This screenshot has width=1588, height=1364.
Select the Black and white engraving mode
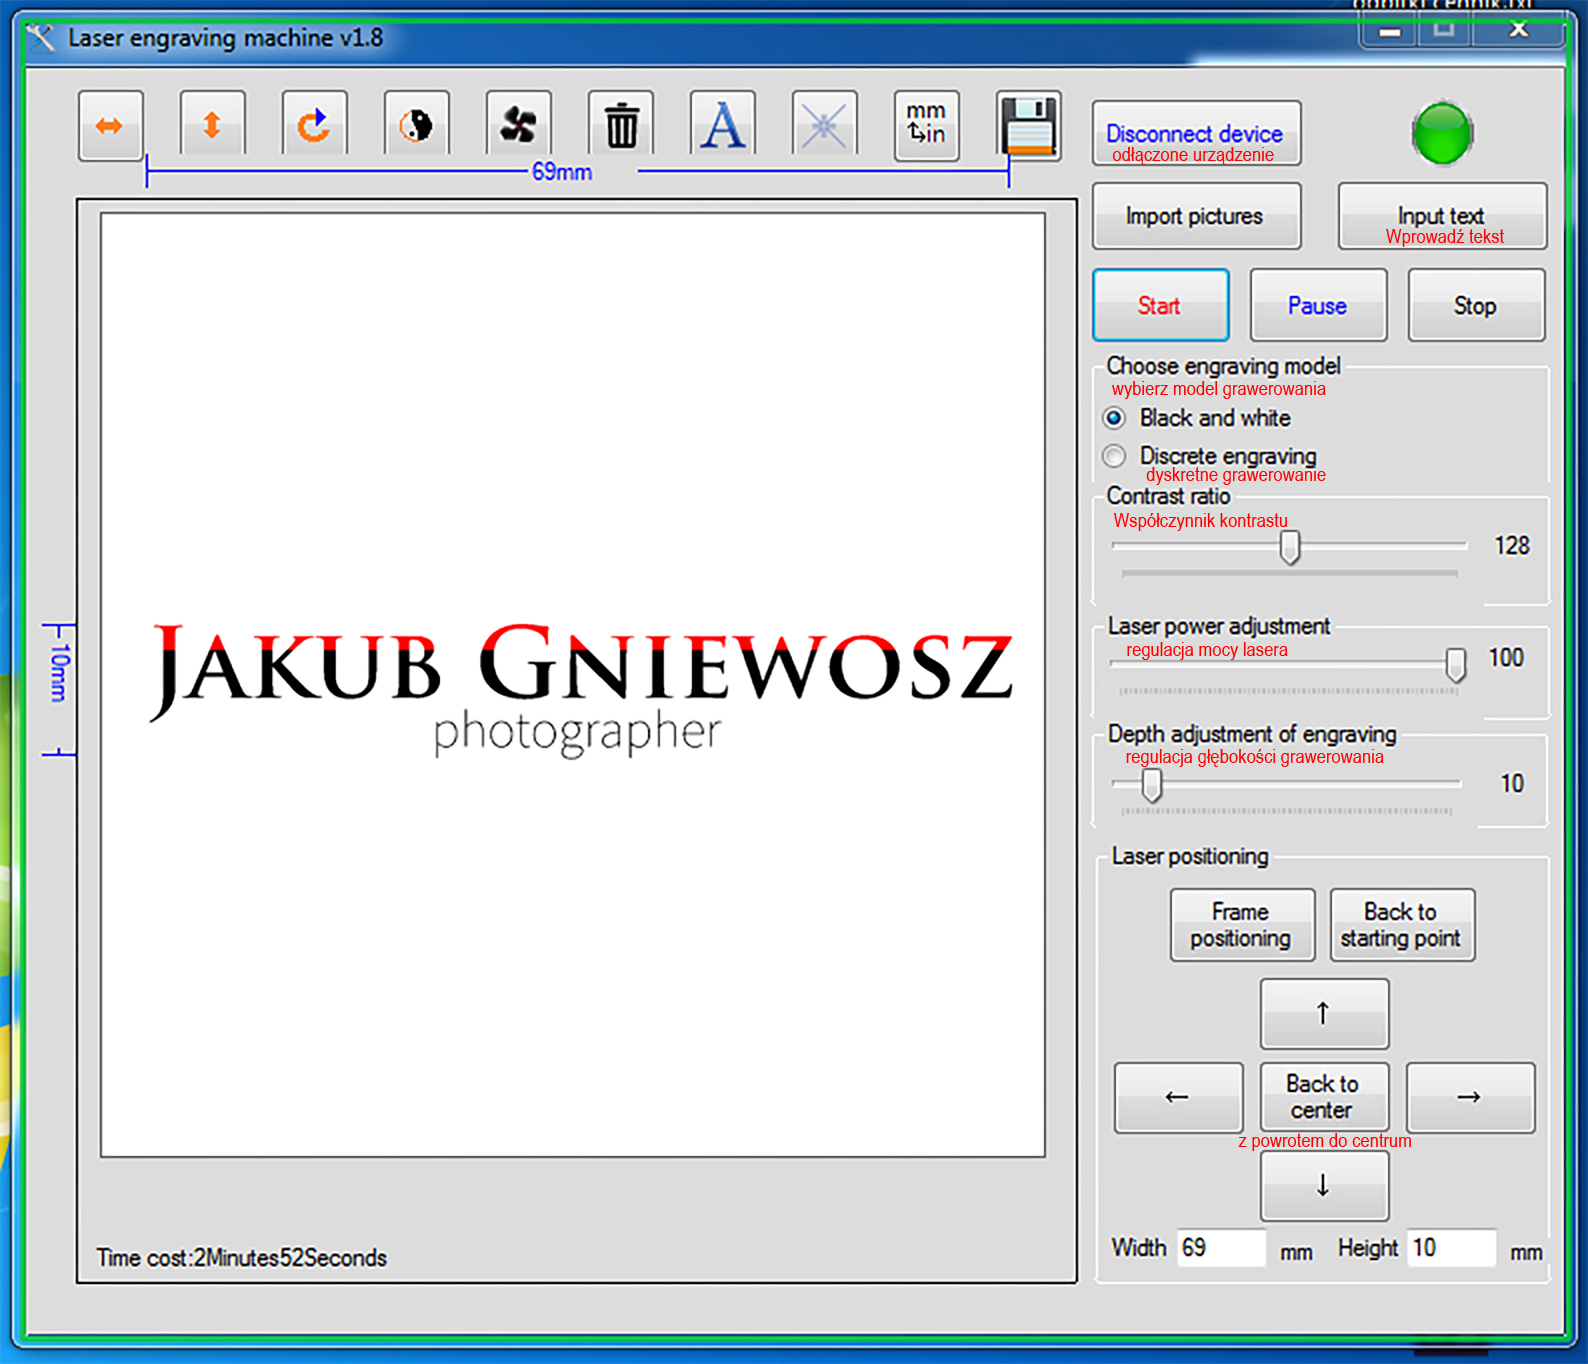coord(1114,418)
